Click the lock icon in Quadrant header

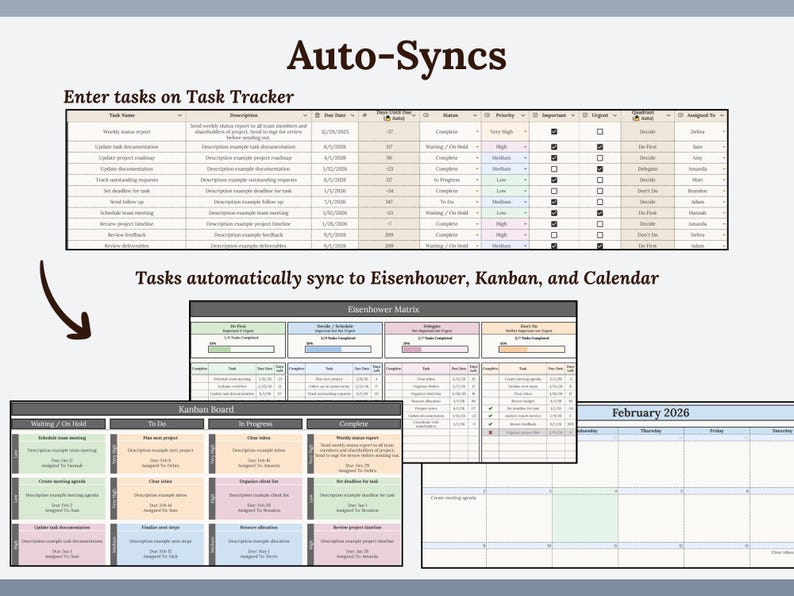[x=636, y=118]
